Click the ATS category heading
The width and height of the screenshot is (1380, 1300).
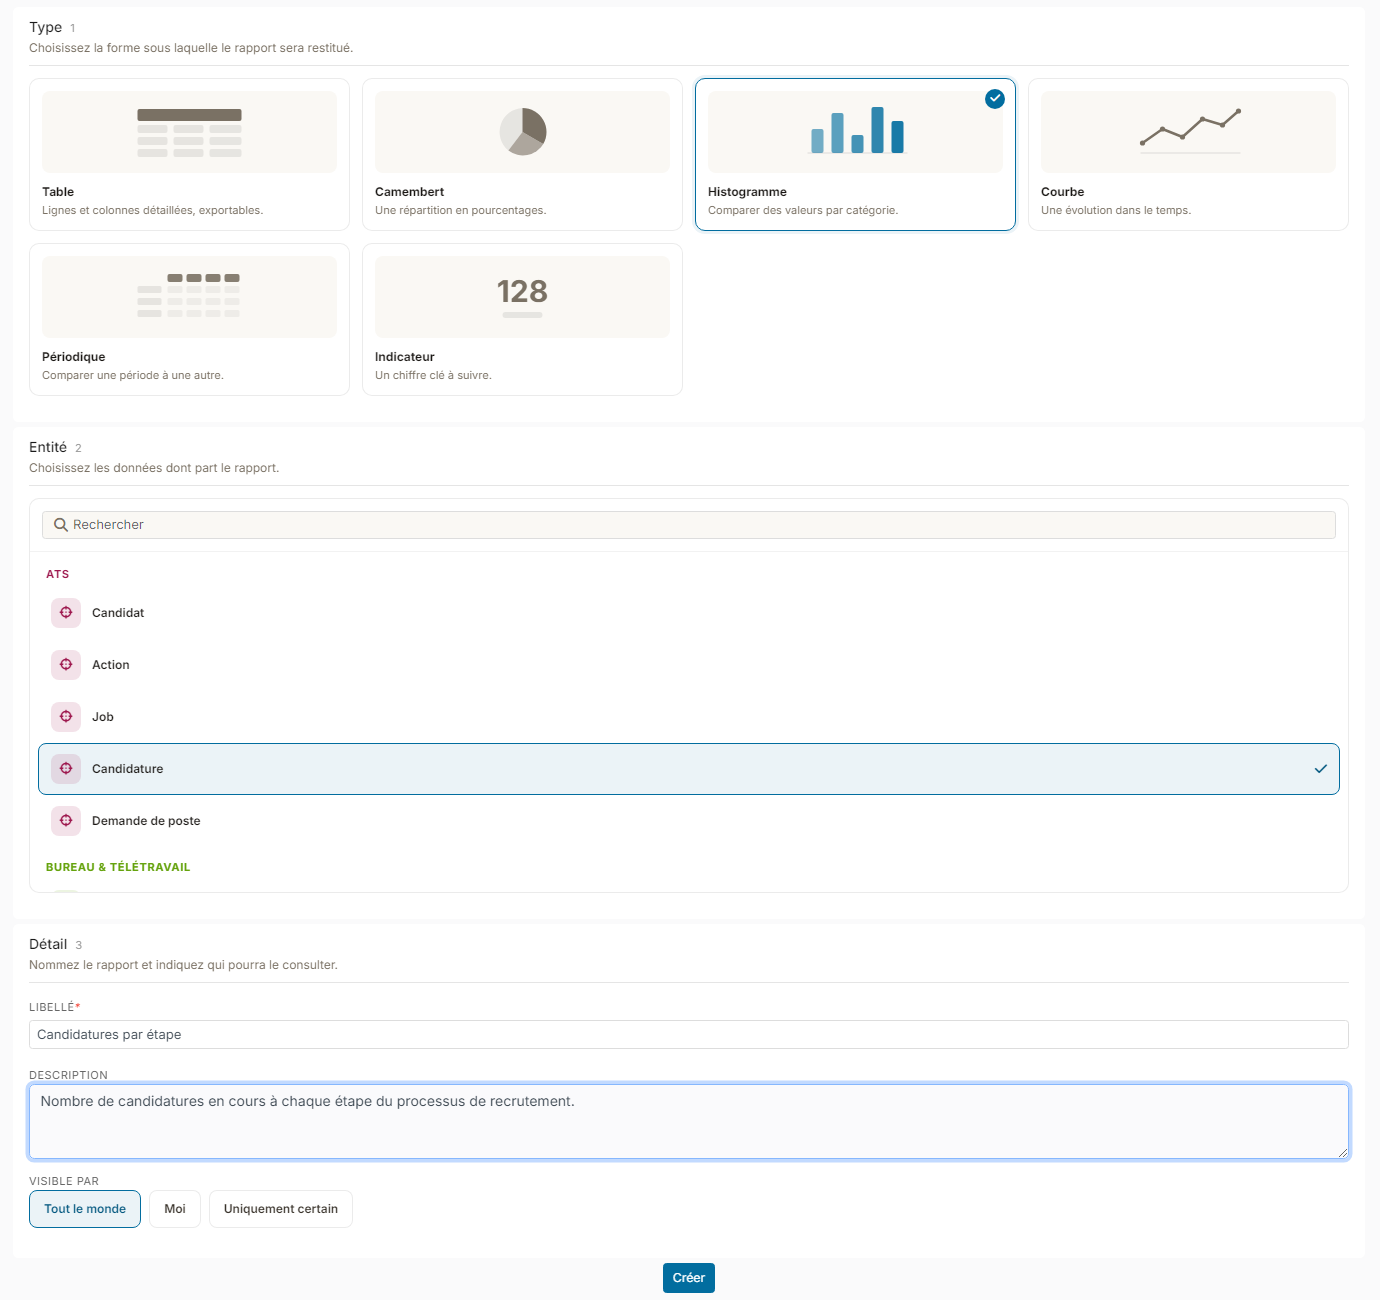[58, 574]
